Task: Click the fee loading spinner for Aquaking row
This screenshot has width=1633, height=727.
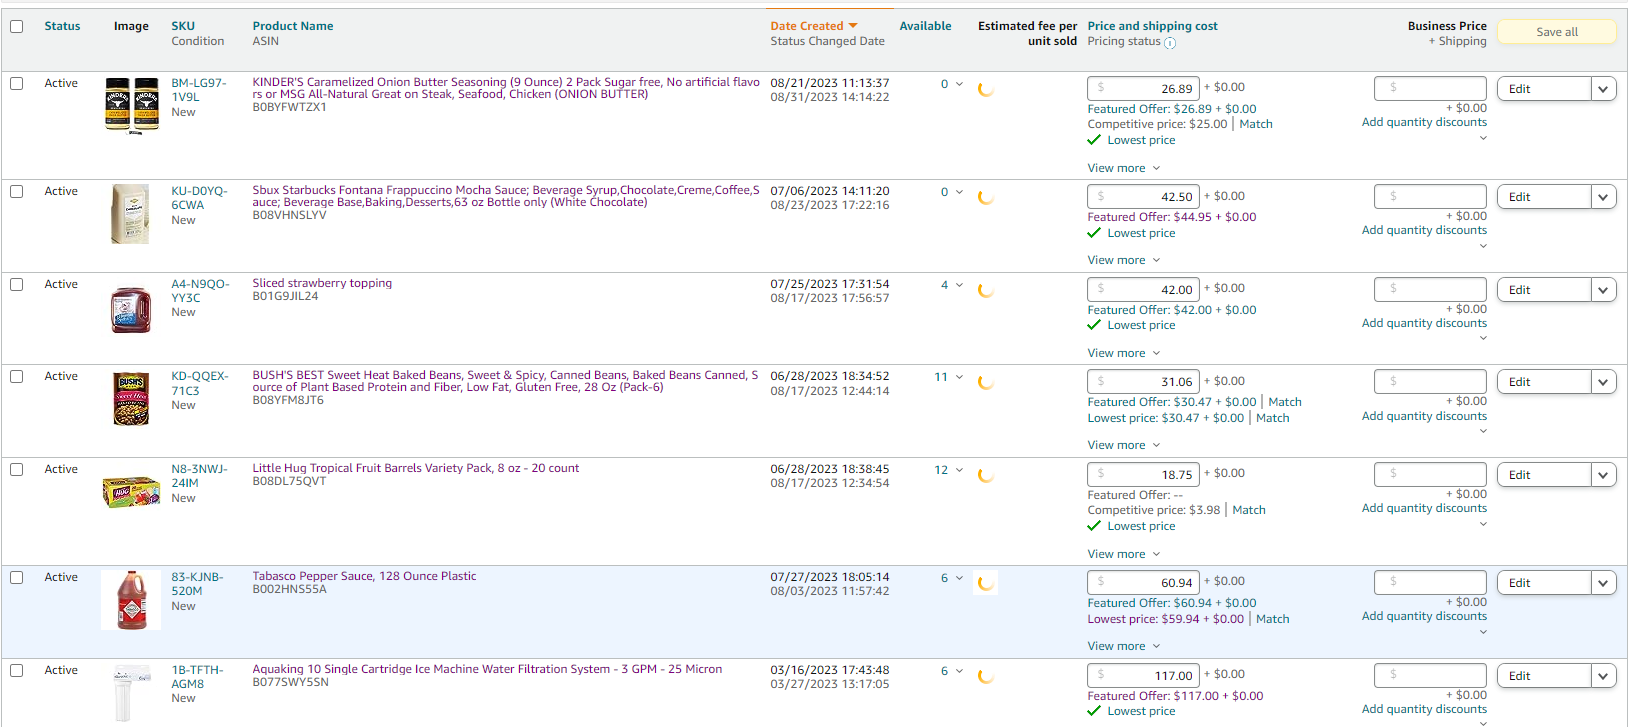Action: (986, 676)
